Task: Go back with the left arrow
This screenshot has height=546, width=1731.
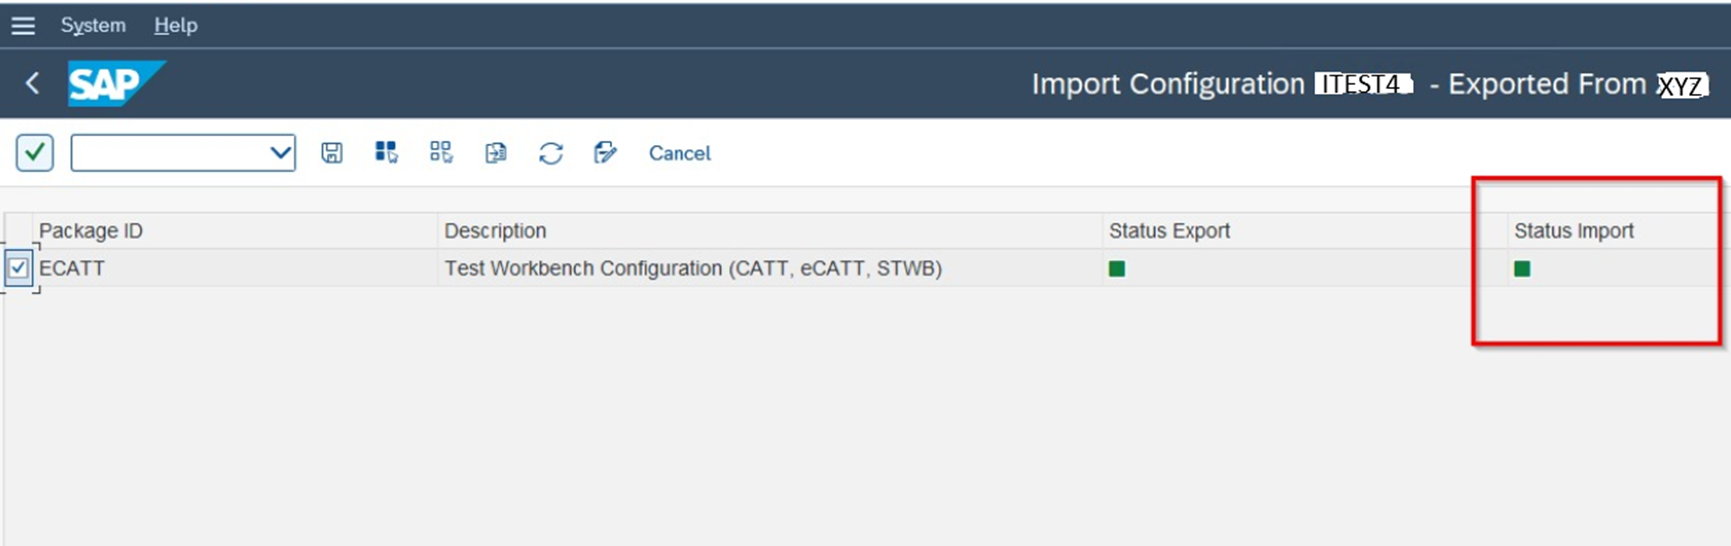Action: pos(32,83)
